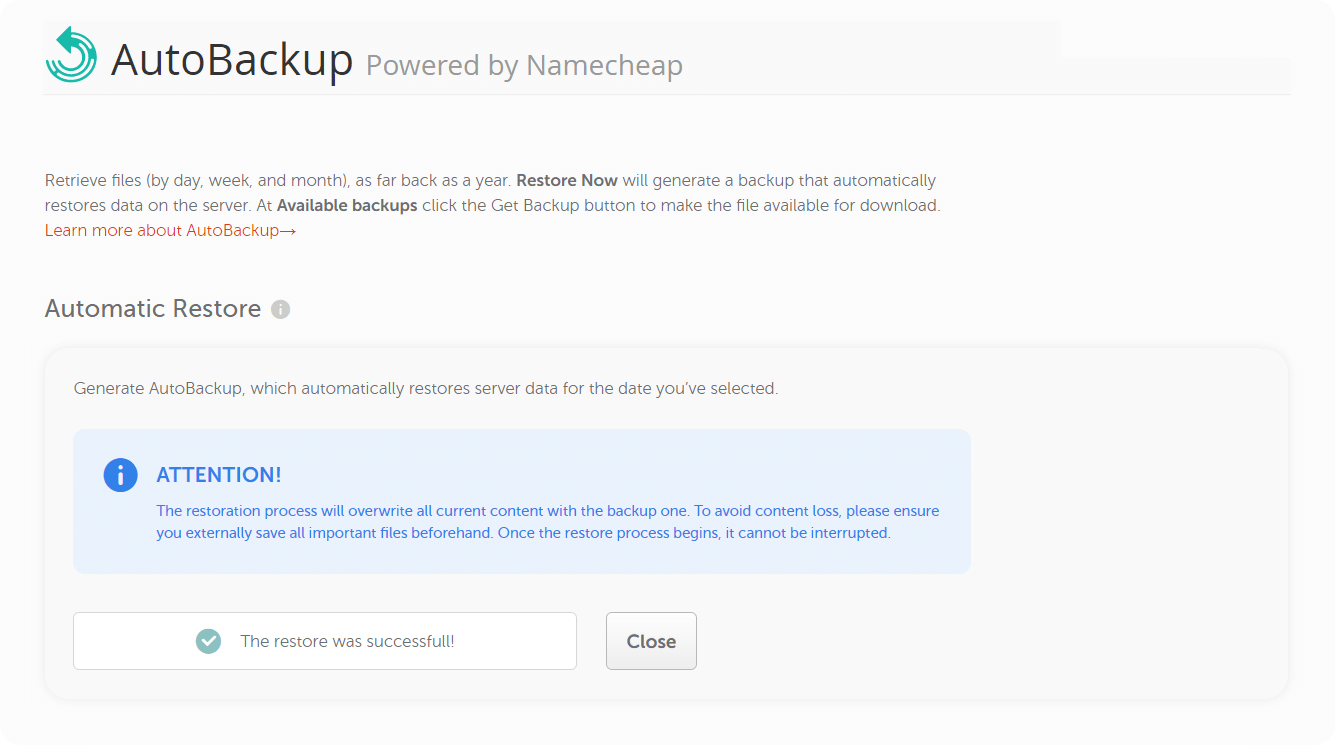Viewport: 1335px width, 745px height.
Task: Click the Powered by Namecheap text
Action: coord(524,65)
